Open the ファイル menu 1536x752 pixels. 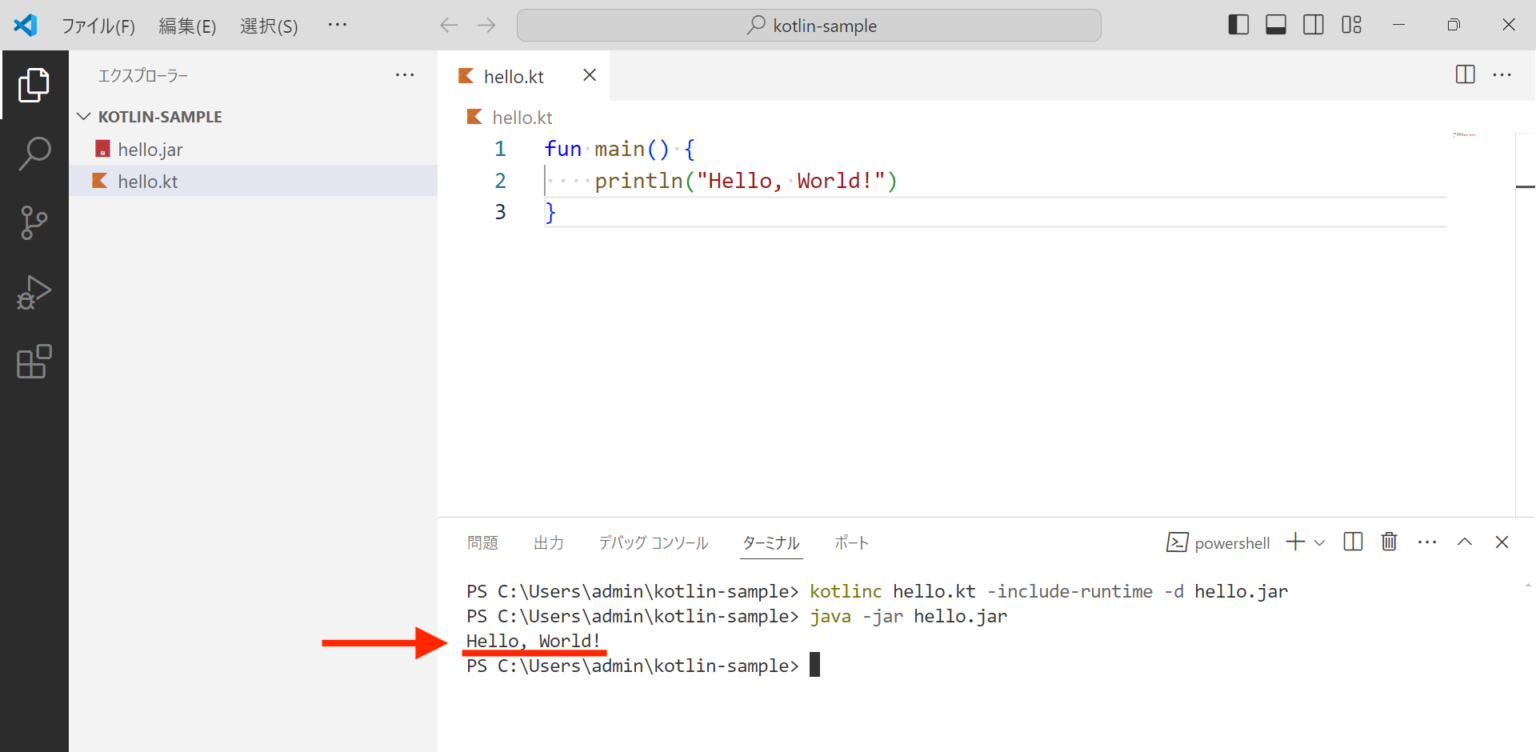(99, 26)
